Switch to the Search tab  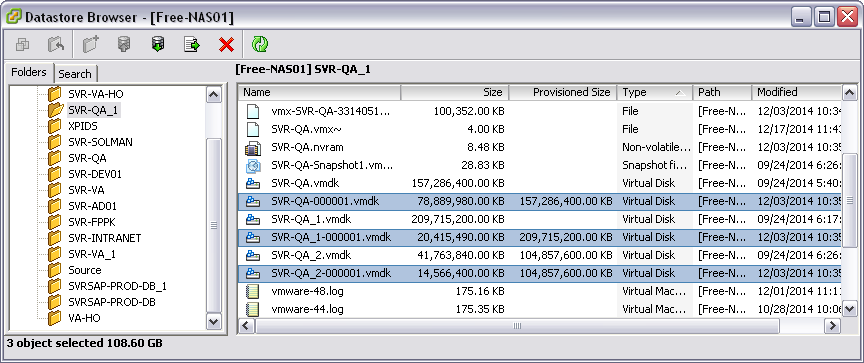pyautogui.click(x=75, y=73)
